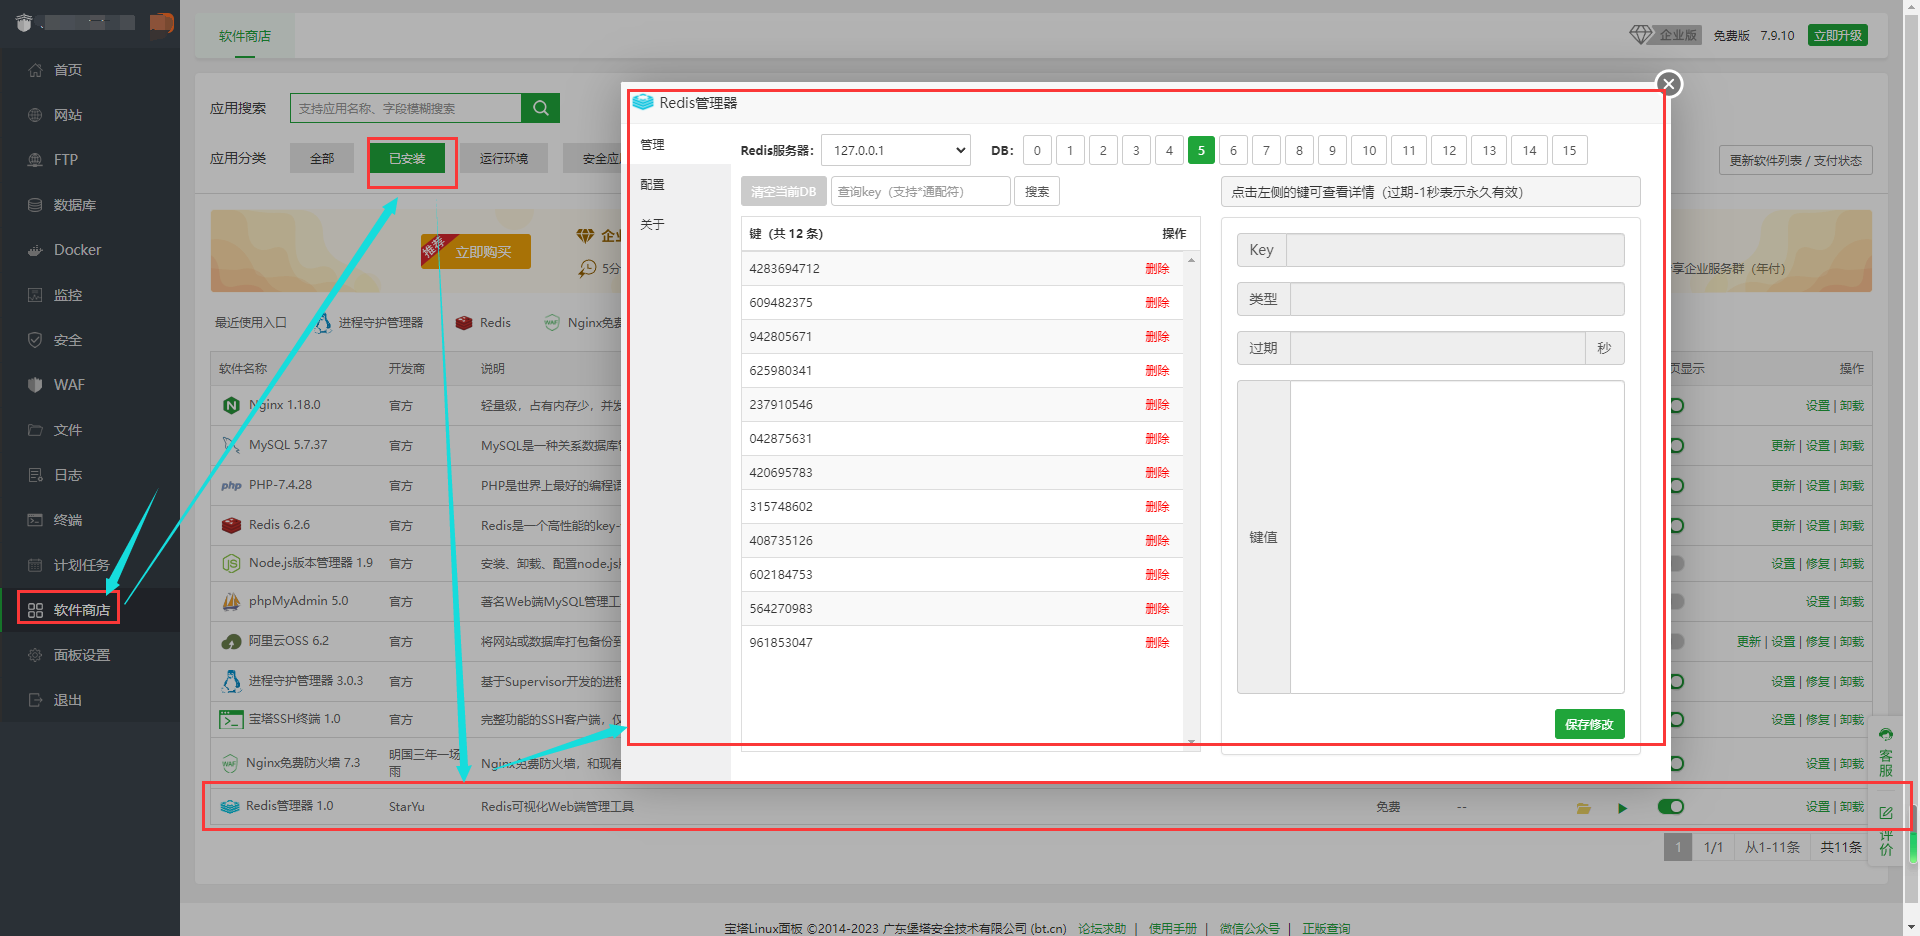Toggle homepage display for Redis管理器 1.0
1920x936 pixels.
tap(1671, 807)
